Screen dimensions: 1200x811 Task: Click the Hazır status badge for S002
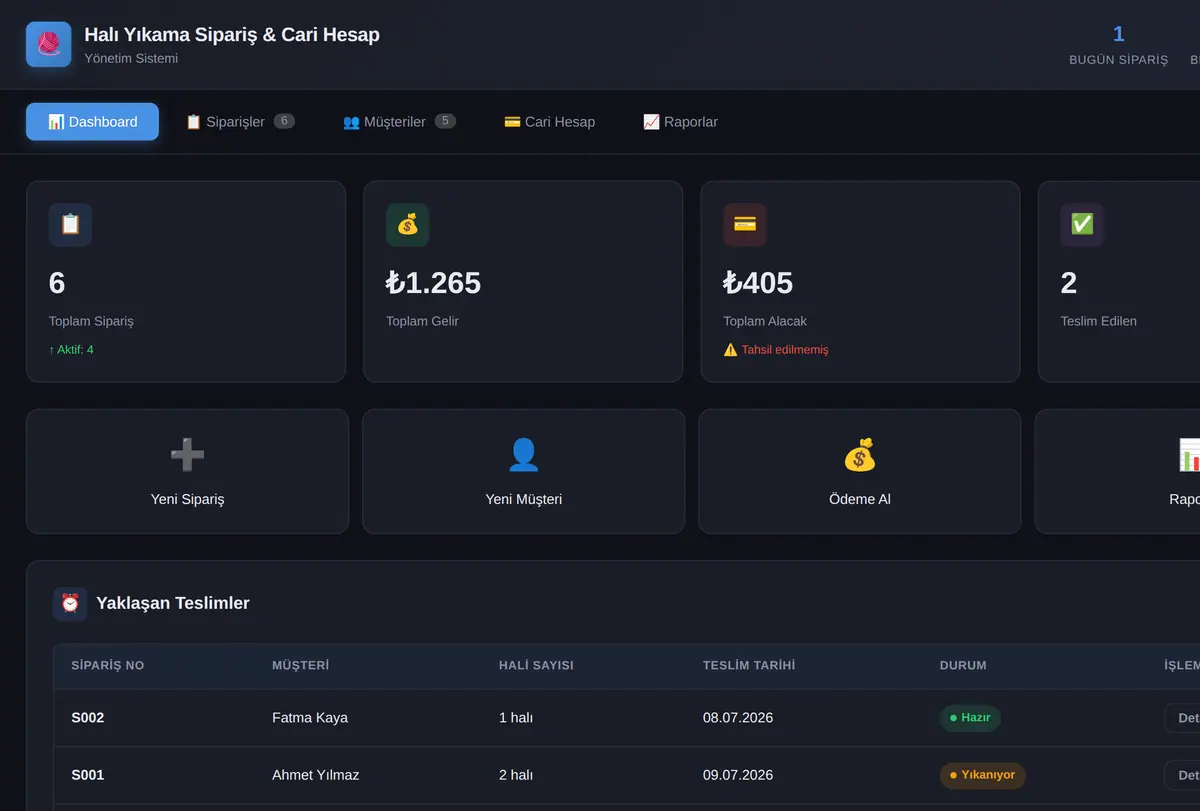pos(970,718)
